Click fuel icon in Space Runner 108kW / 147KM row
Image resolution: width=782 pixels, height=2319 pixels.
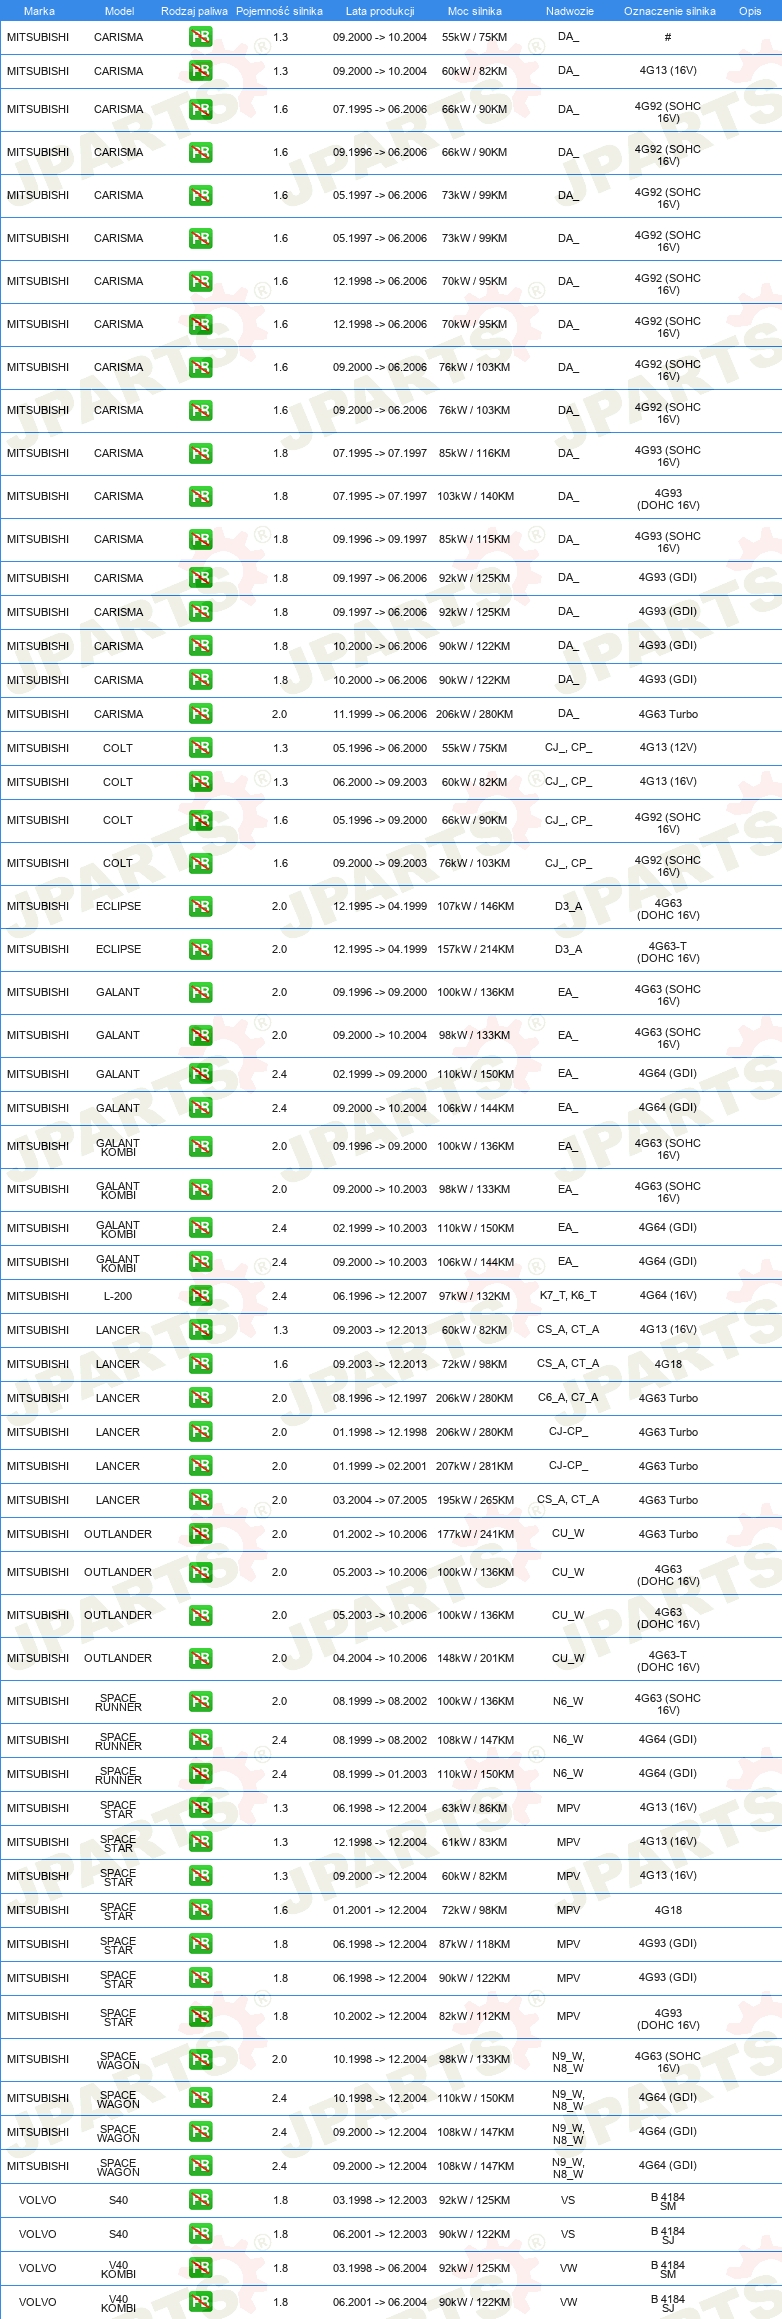click(x=200, y=1740)
